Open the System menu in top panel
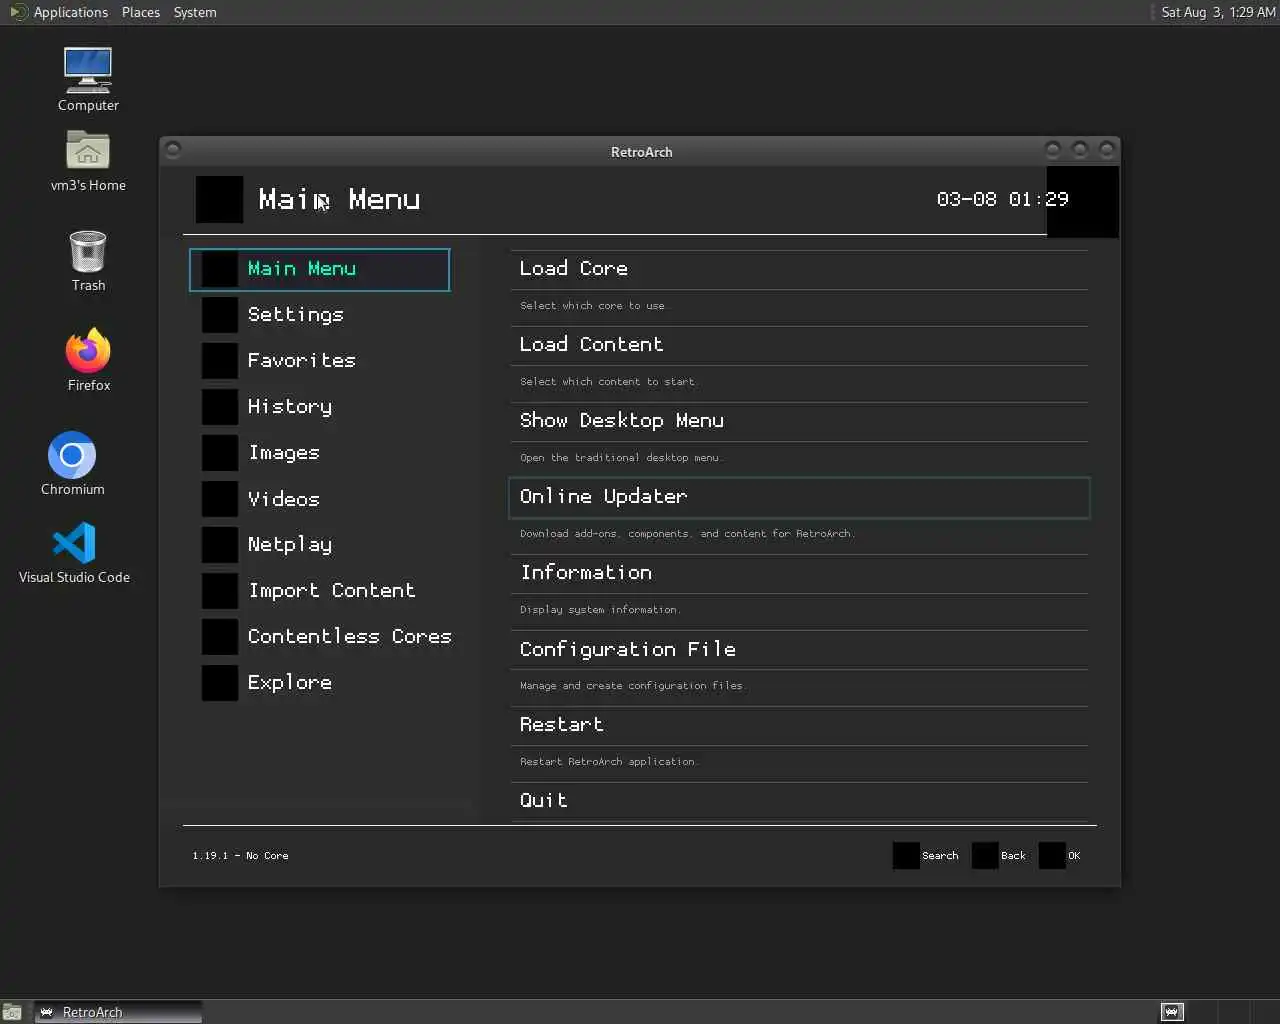This screenshot has width=1280, height=1024. click(195, 12)
